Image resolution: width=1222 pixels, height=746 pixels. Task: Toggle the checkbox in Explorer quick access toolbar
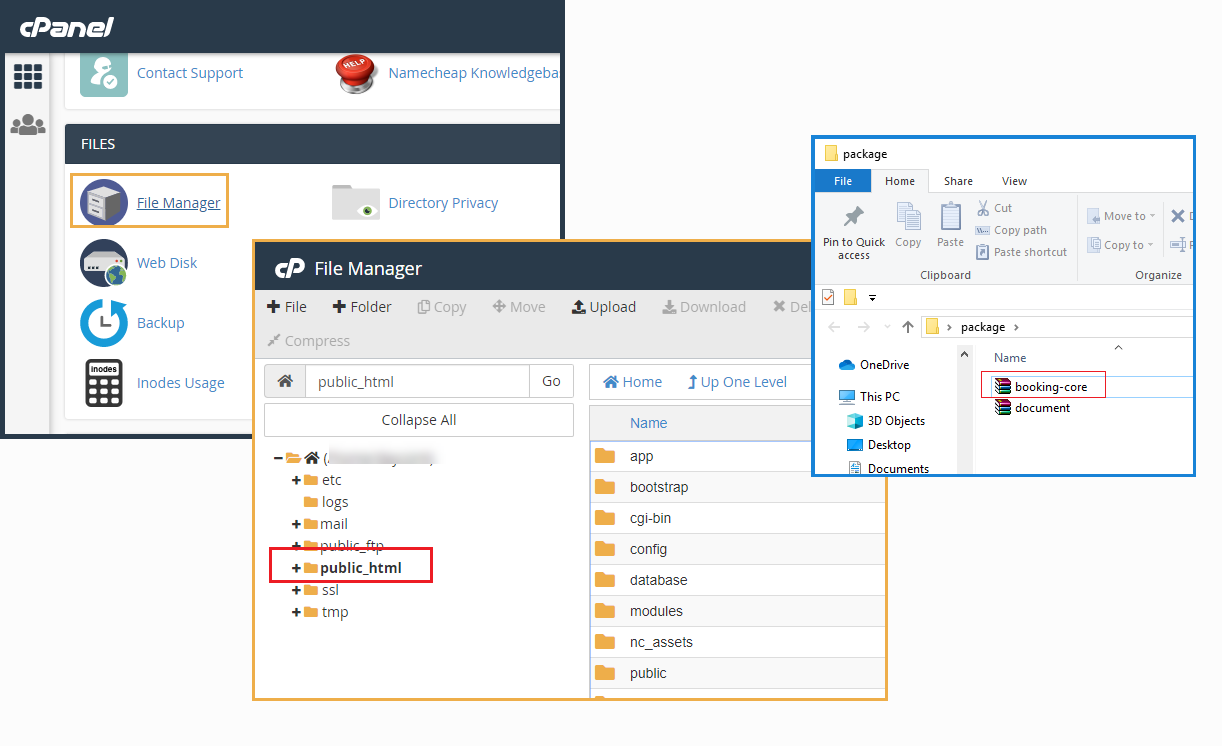point(827,297)
